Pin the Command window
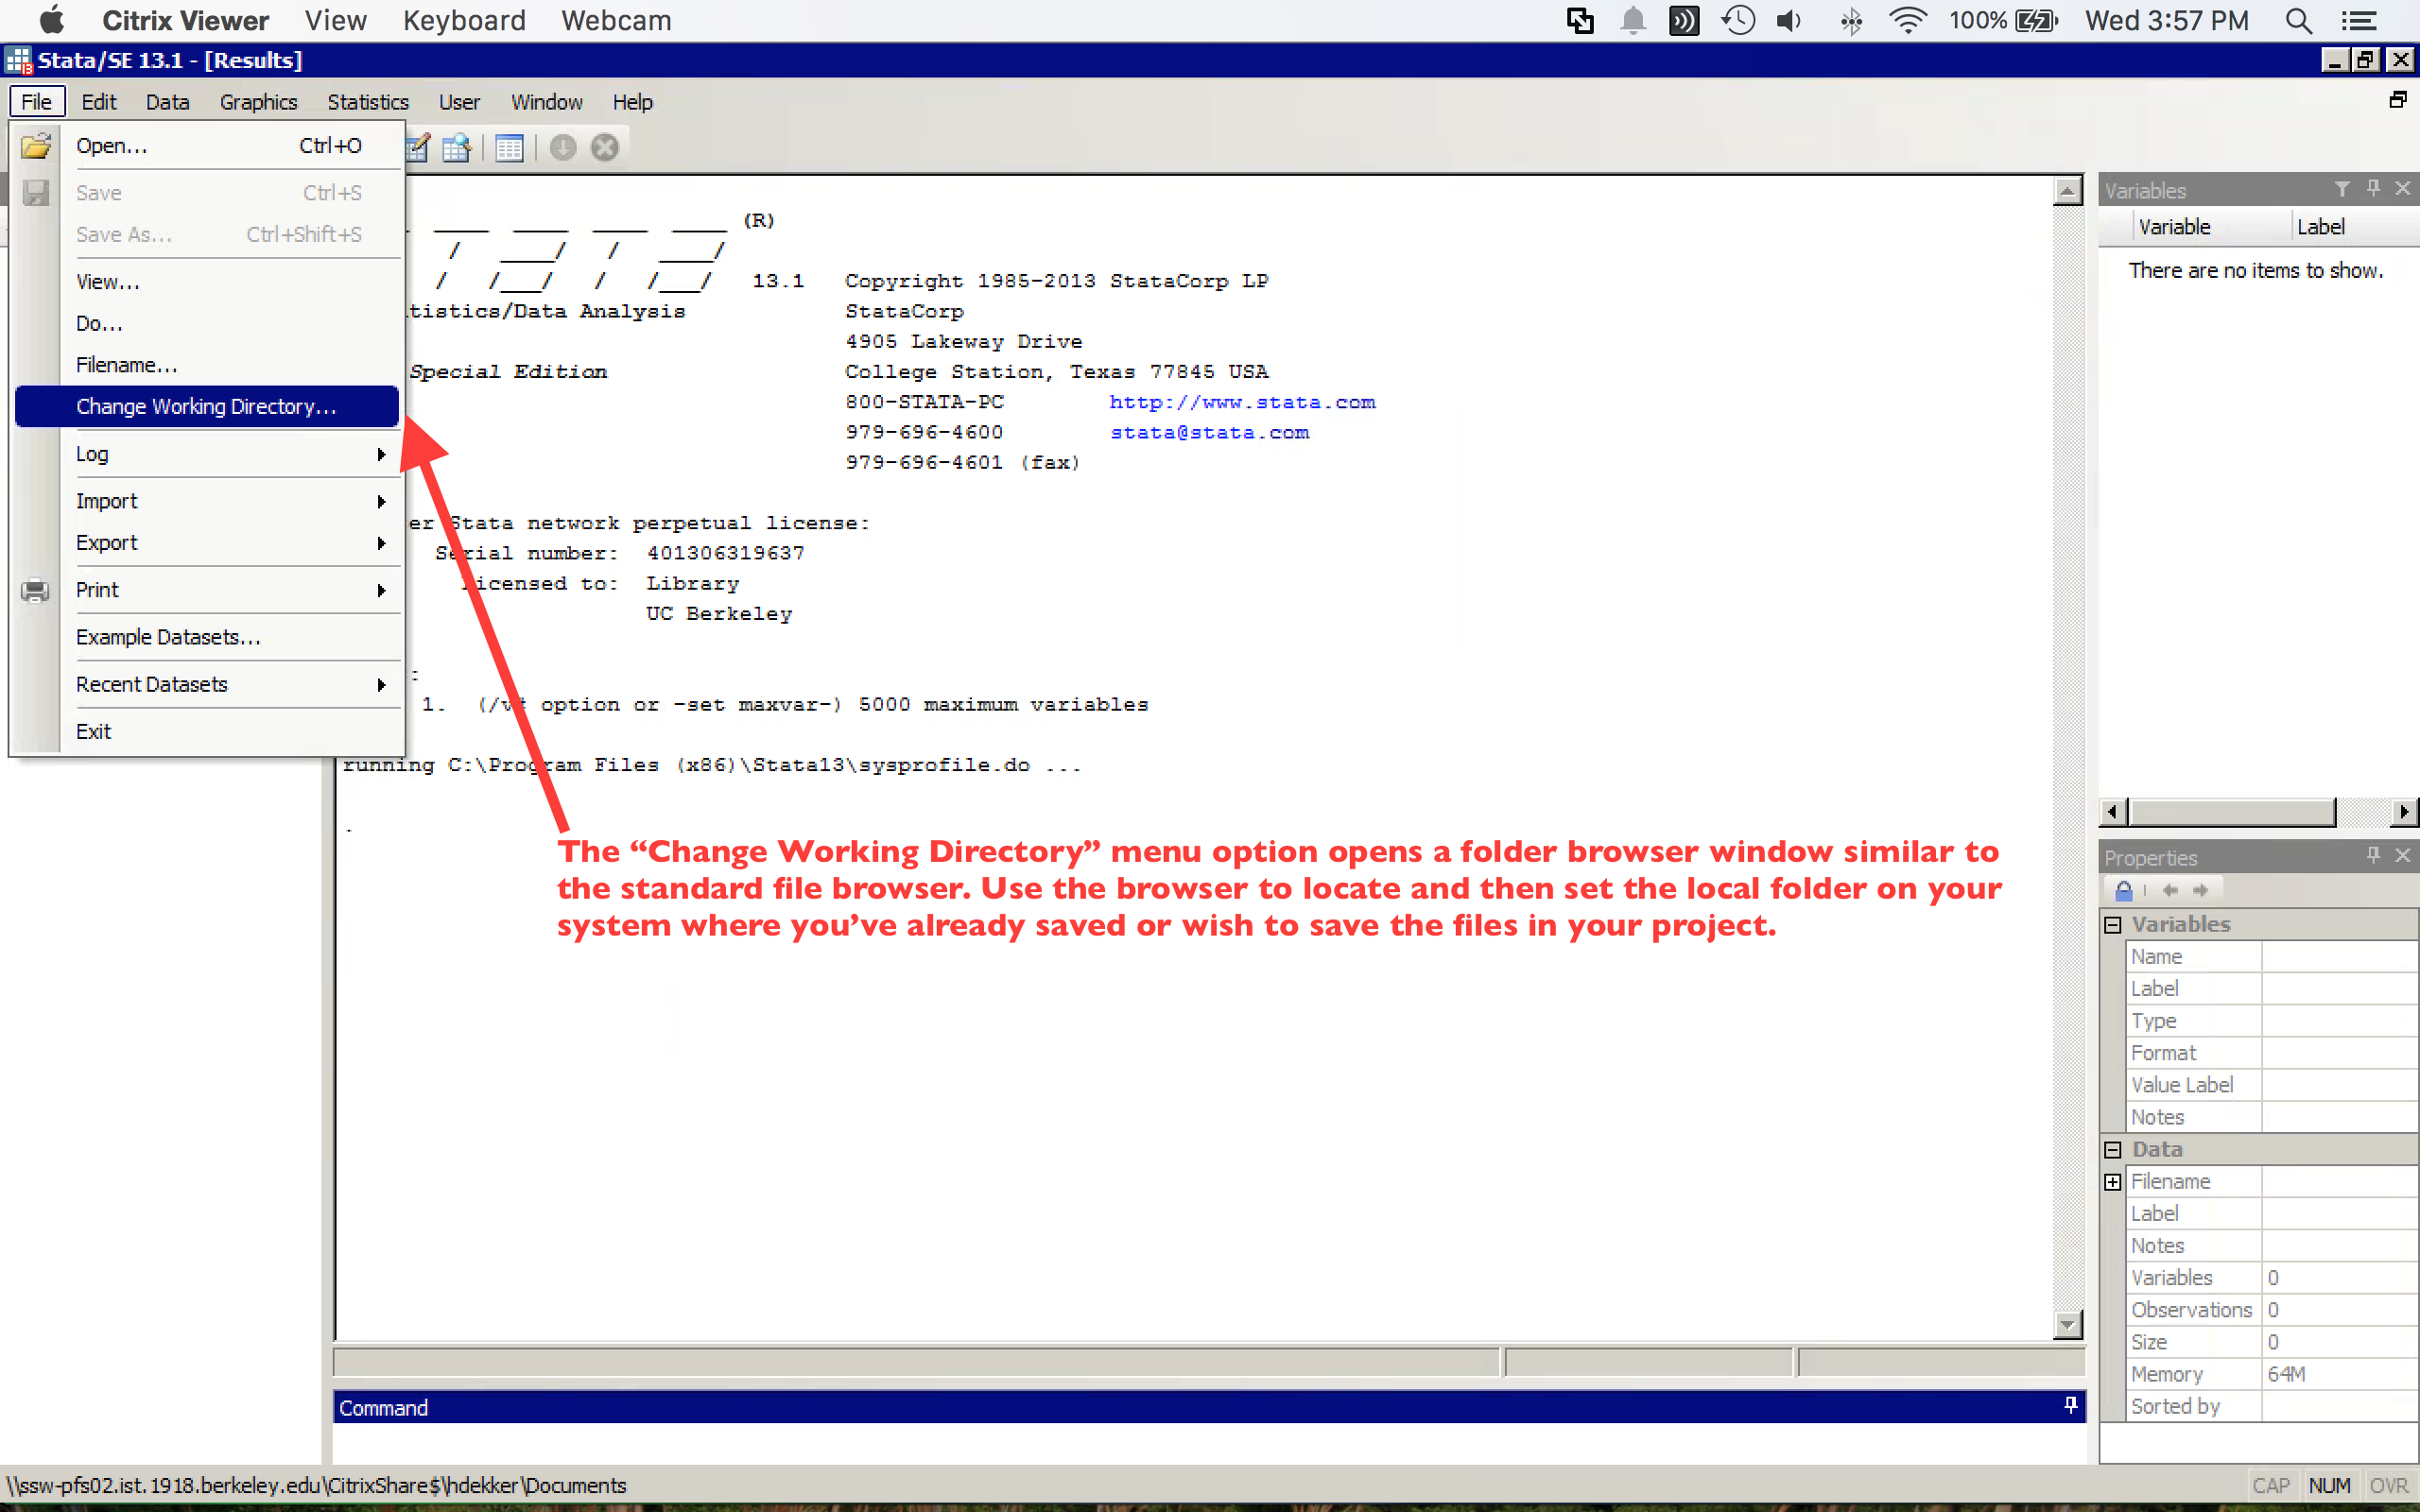Image resolution: width=2420 pixels, height=1512 pixels. tap(2070, 1405)
